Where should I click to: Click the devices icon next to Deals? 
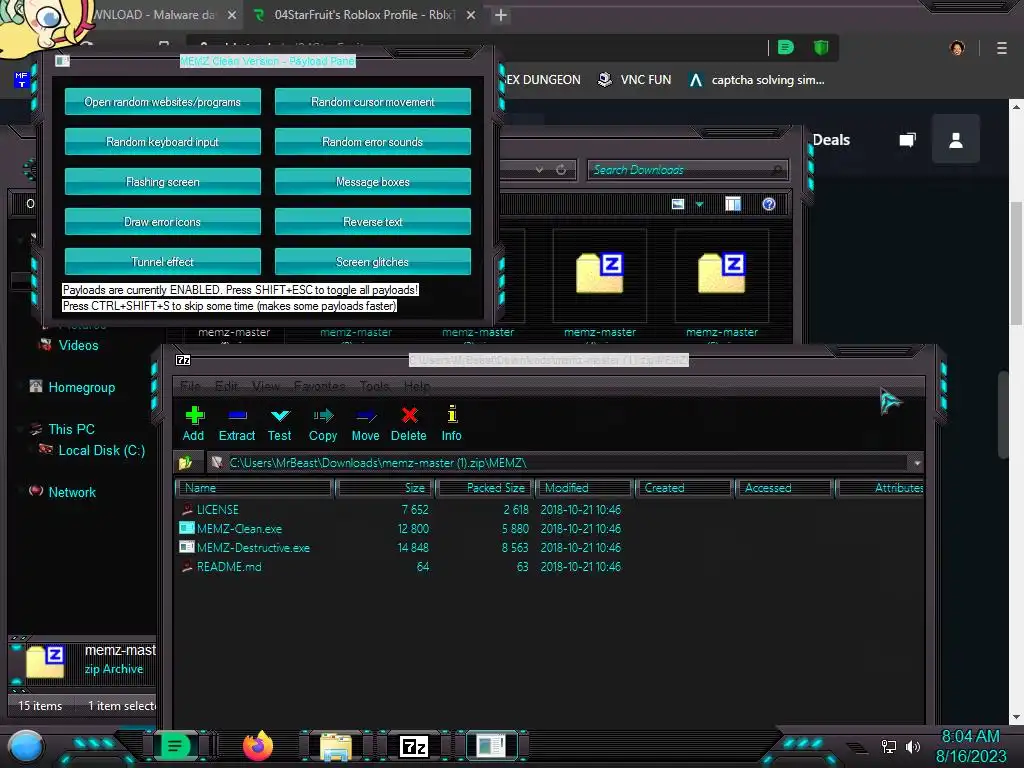click(908, 140)
